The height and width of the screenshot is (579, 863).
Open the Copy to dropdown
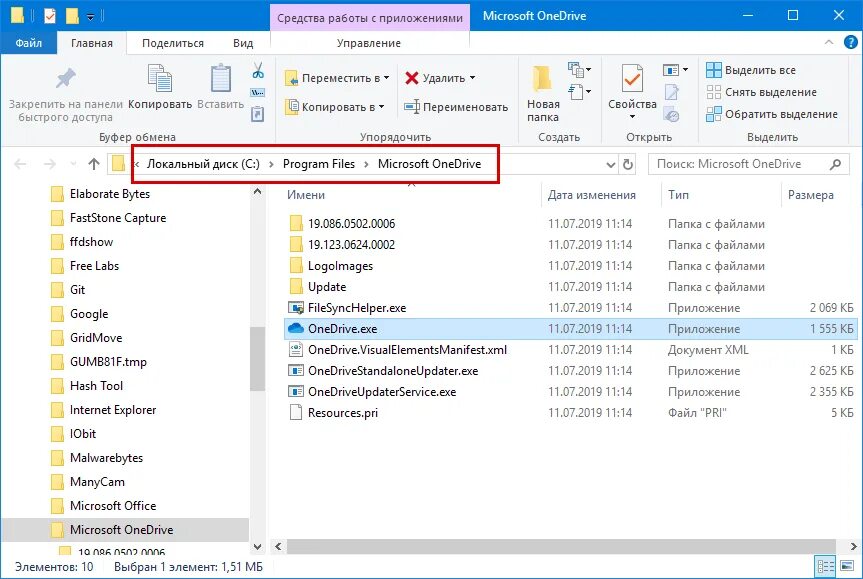[335, 107]
